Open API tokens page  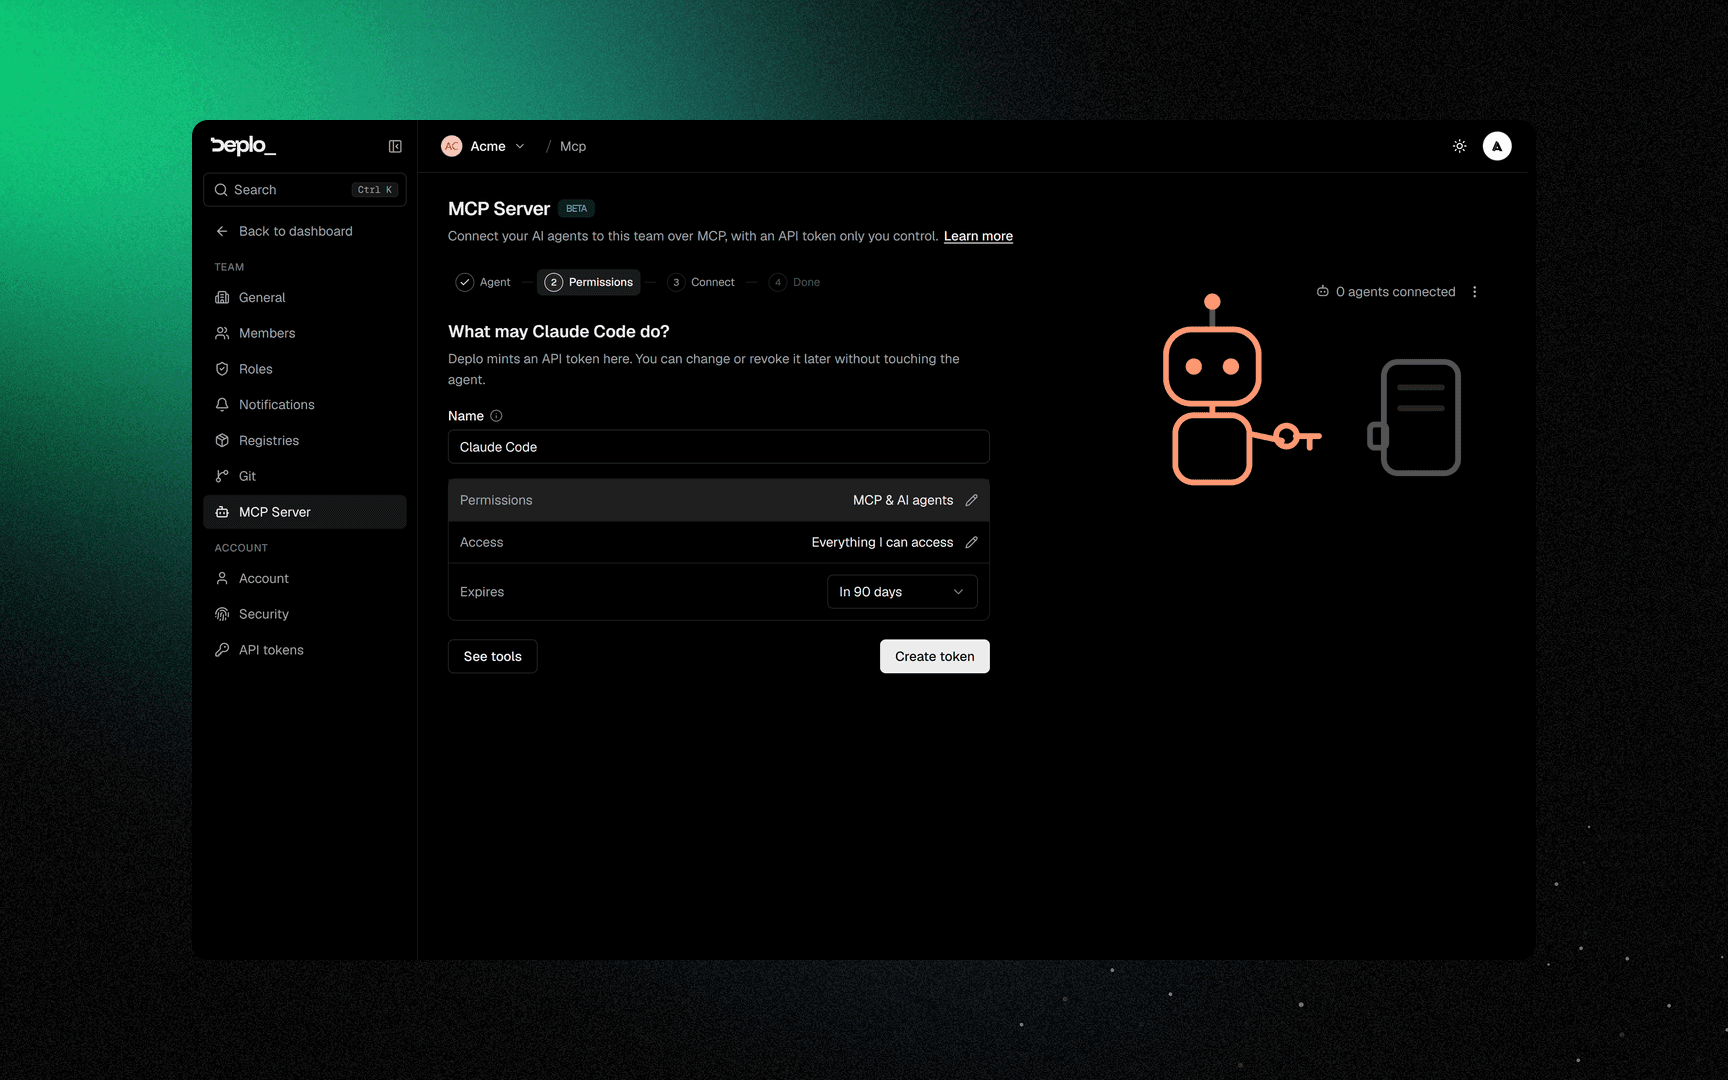305,650
